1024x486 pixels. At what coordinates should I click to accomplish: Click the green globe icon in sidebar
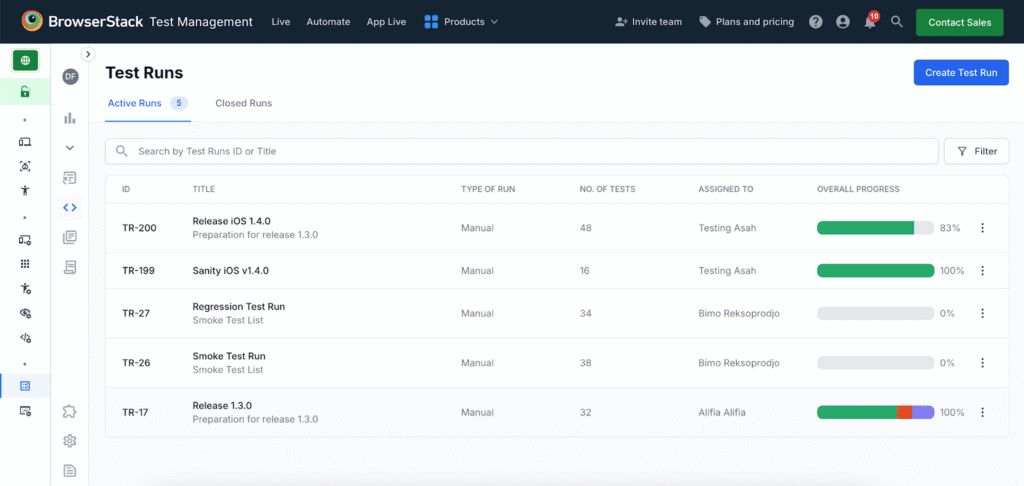(x=25, y=61)
